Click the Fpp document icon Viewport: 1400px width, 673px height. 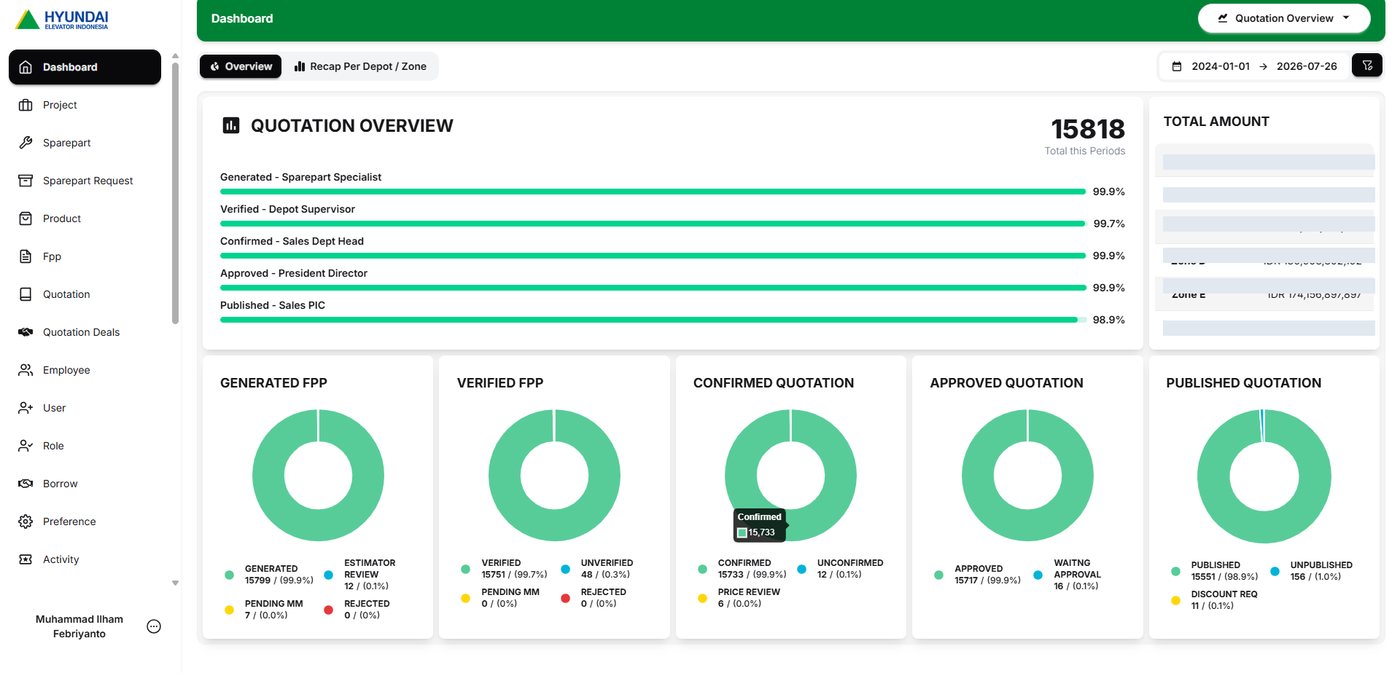26,257
